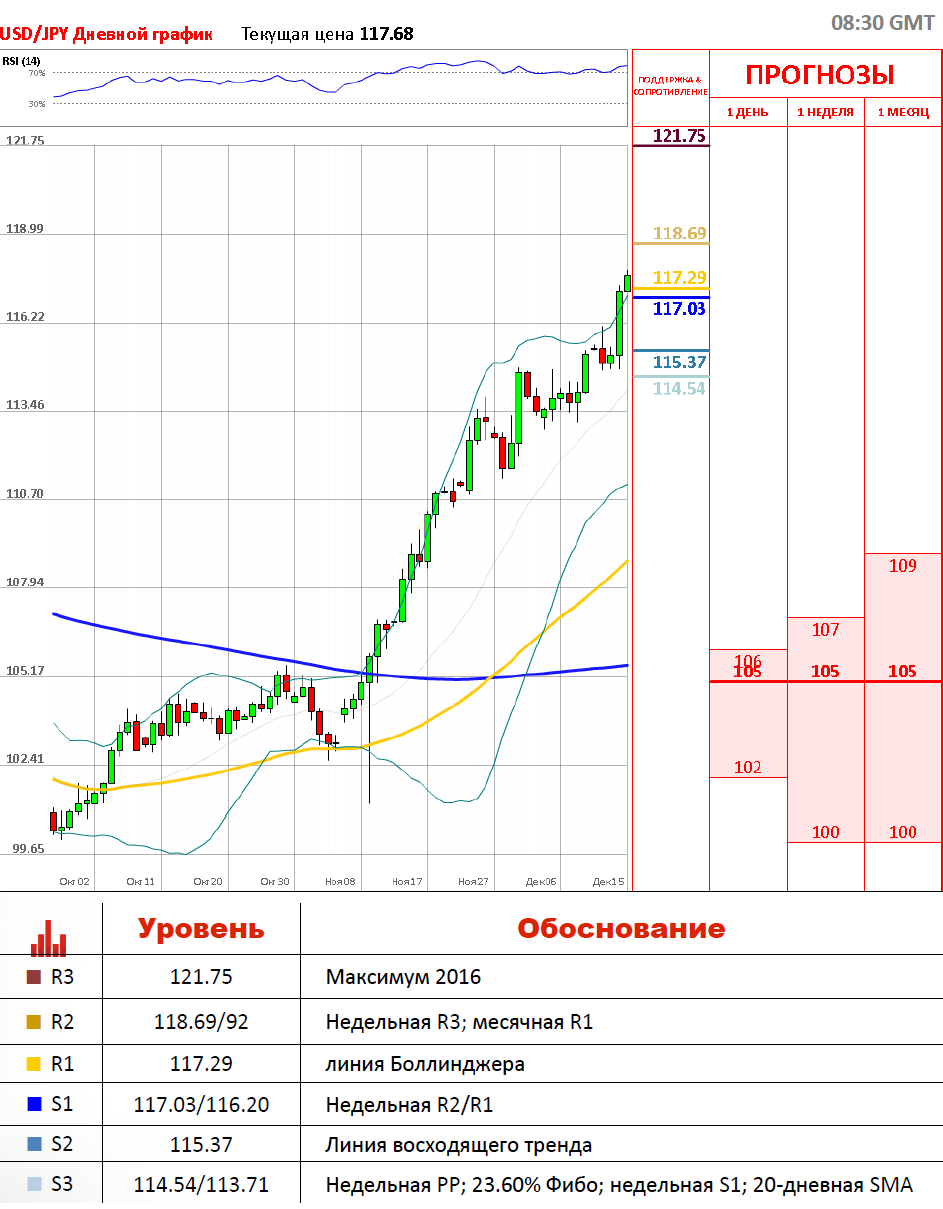Click the Уровень column header
The width and height of the screenshot is (943, 1209).
pos(201,929)
